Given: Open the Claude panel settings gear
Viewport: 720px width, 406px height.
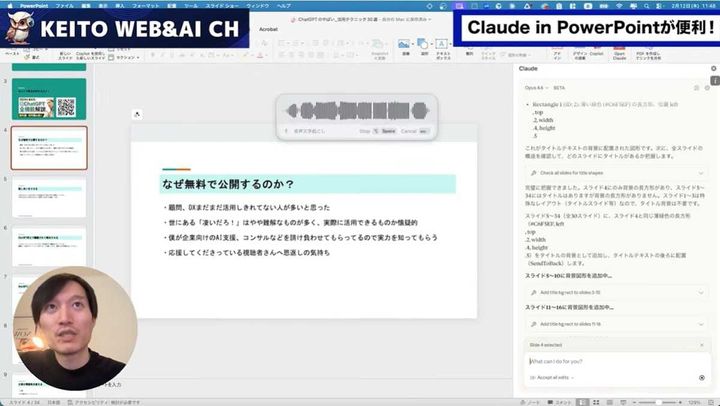Looking at the screenshot, I should coord(707,88).
